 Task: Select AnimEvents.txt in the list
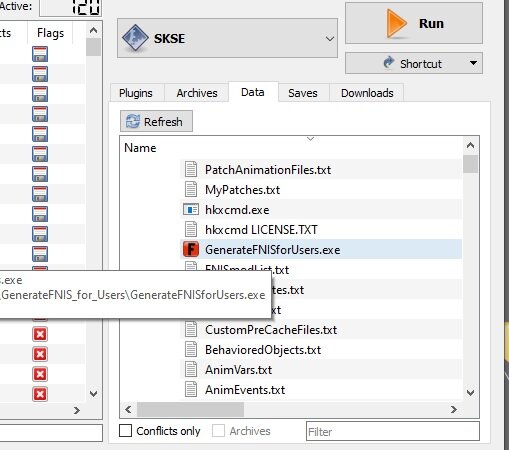(245, 390)
